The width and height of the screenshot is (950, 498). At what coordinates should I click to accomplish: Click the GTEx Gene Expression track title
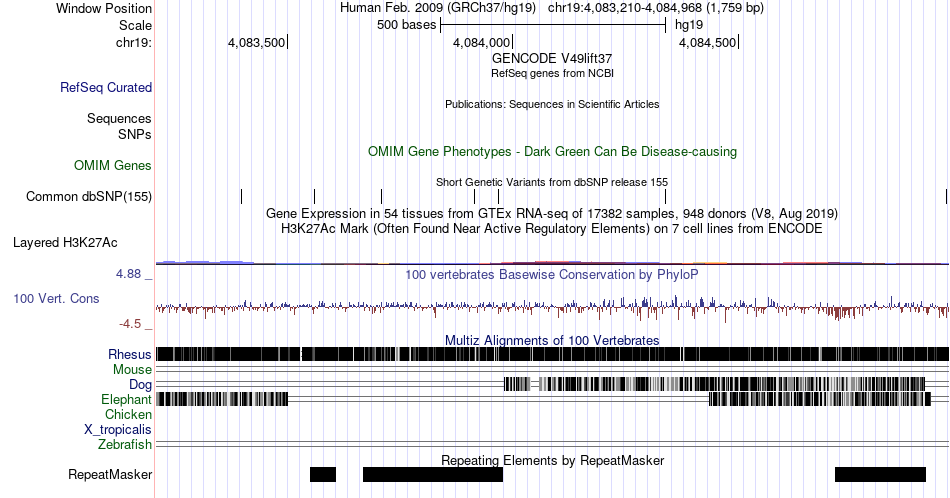coord(552,213)
